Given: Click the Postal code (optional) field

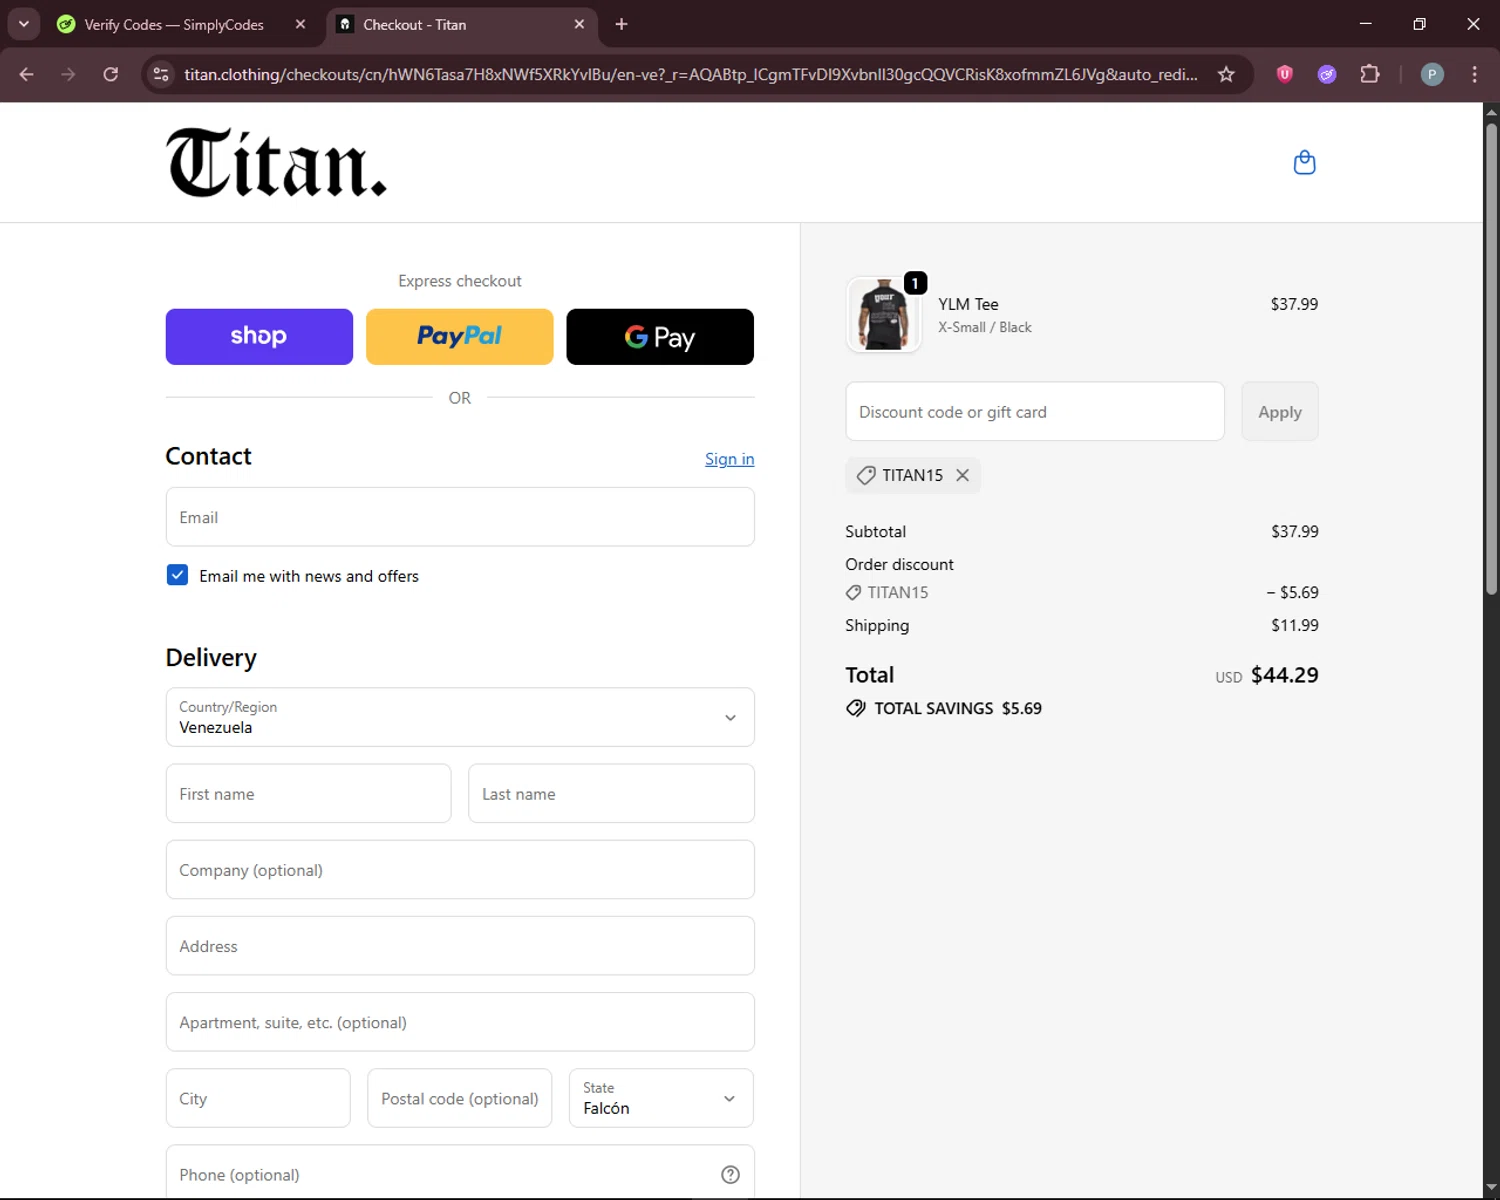Looking at the screenshot, I should [x=460, y=1098].
